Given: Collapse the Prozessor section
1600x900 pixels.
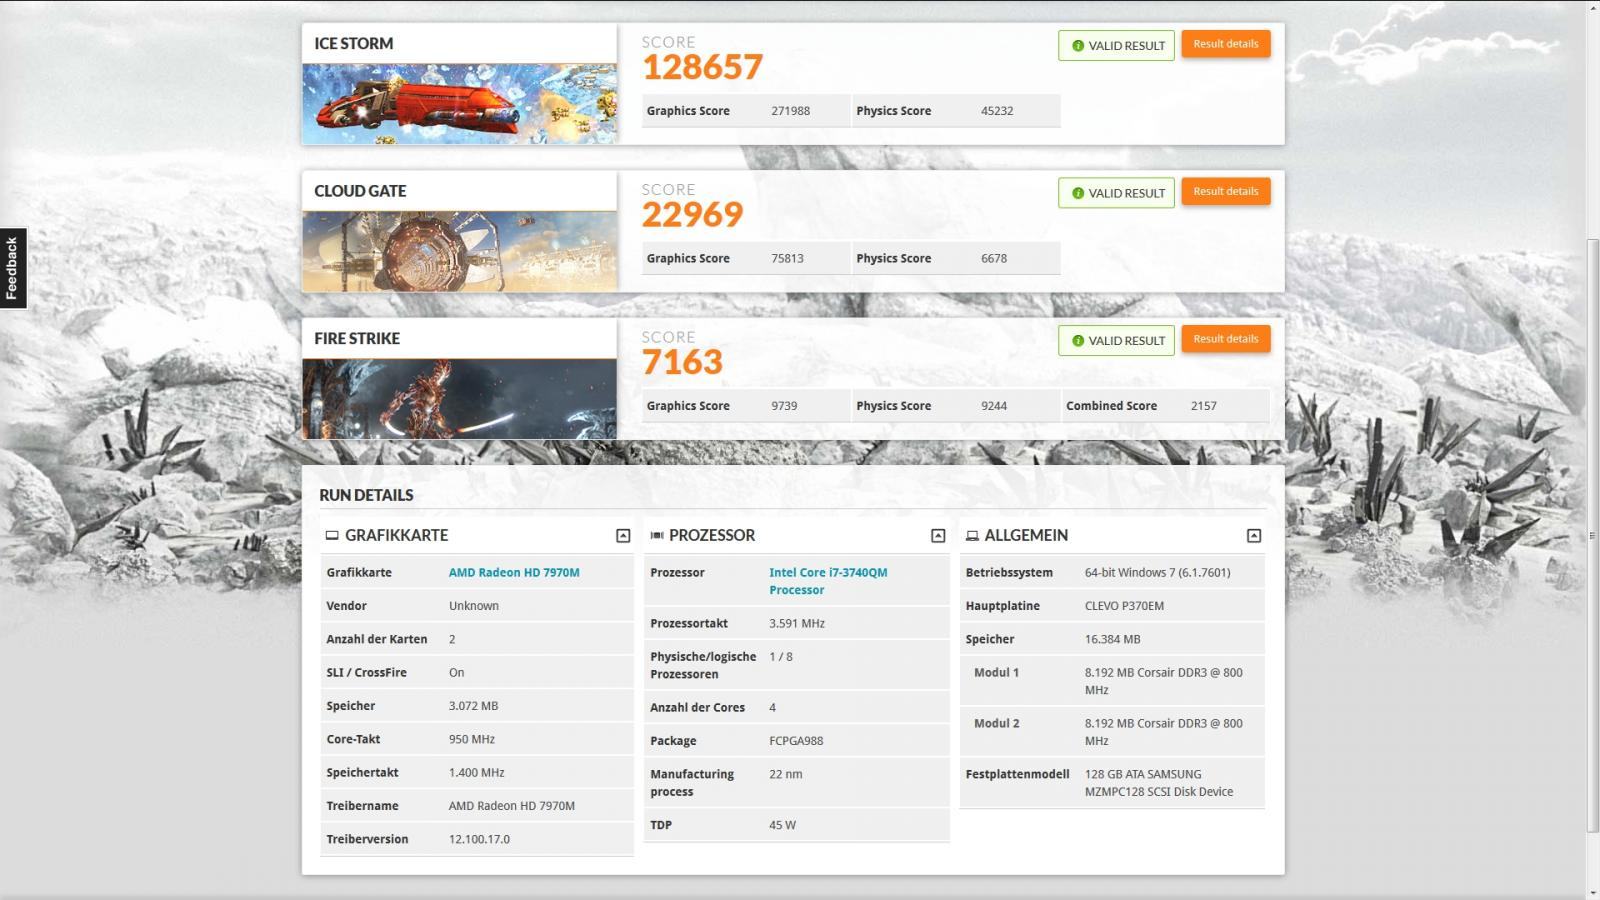Looking at the screenshot, I should tap(938, 536).
